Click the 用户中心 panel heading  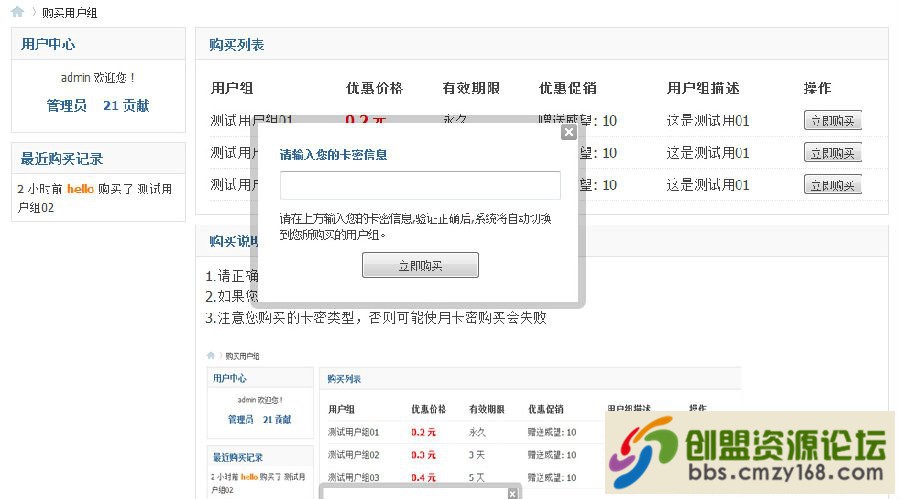point(48,44)
